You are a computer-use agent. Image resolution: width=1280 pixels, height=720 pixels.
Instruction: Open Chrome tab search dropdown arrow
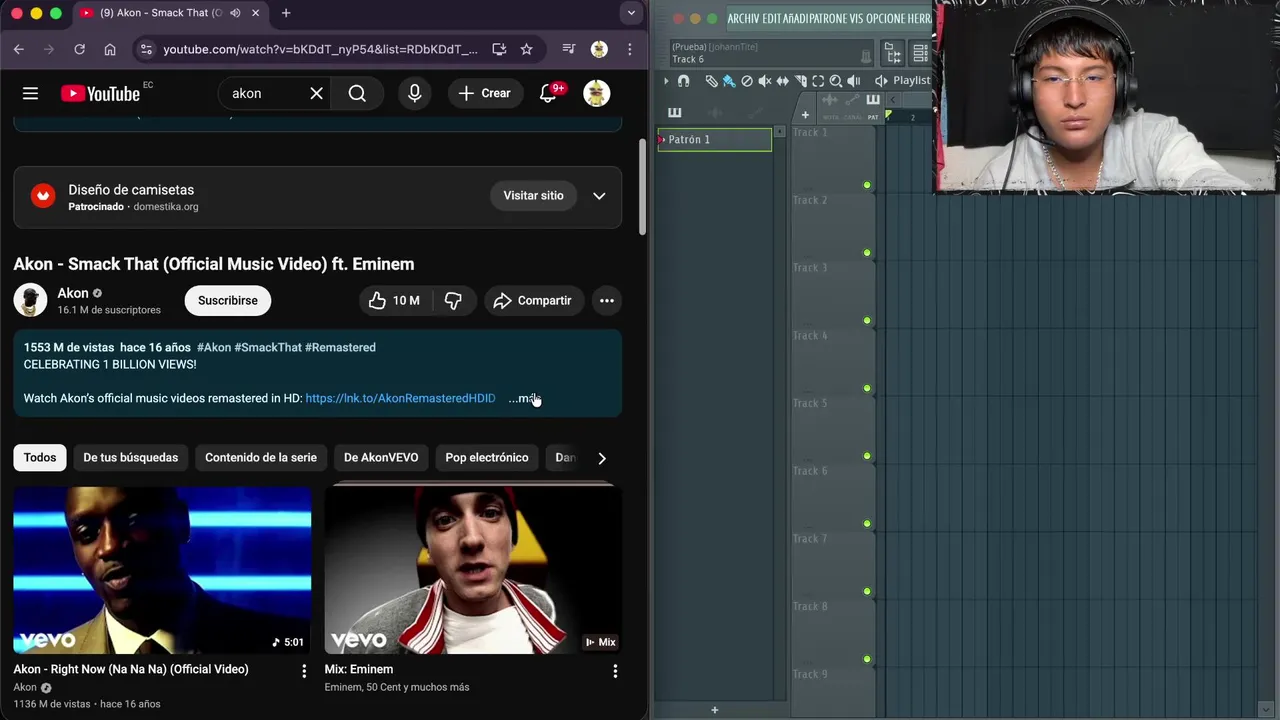point(630,13)
